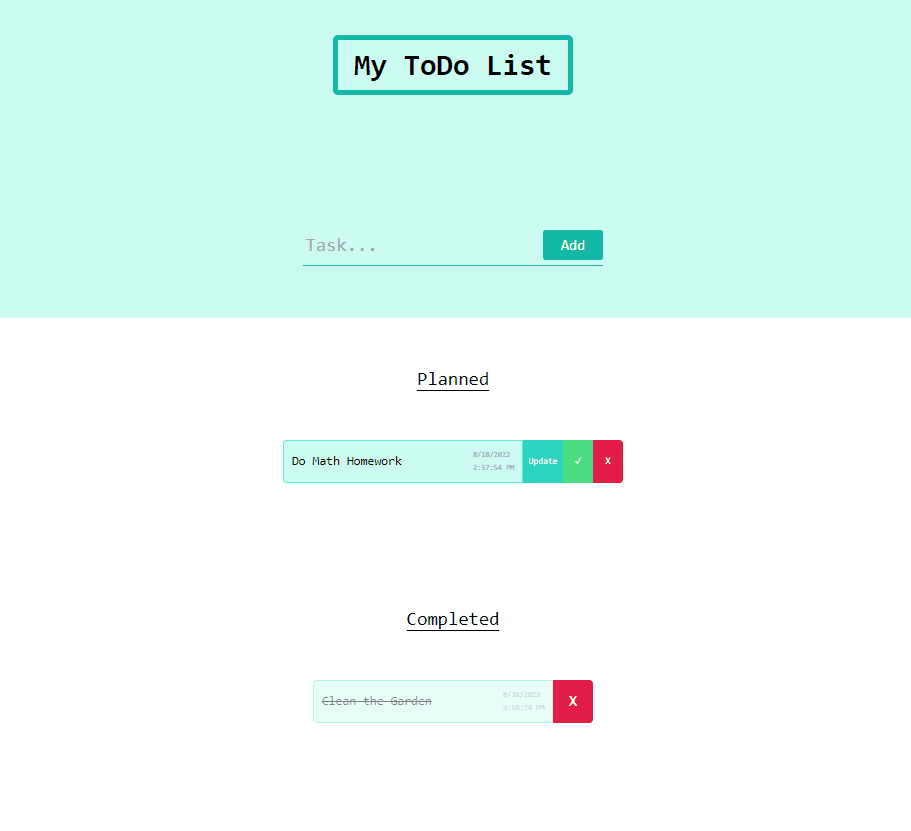Click the empty area of the Clean the Garden card
Screen dimensions: 911x831
pyautogui.click(x=467, y=701)
